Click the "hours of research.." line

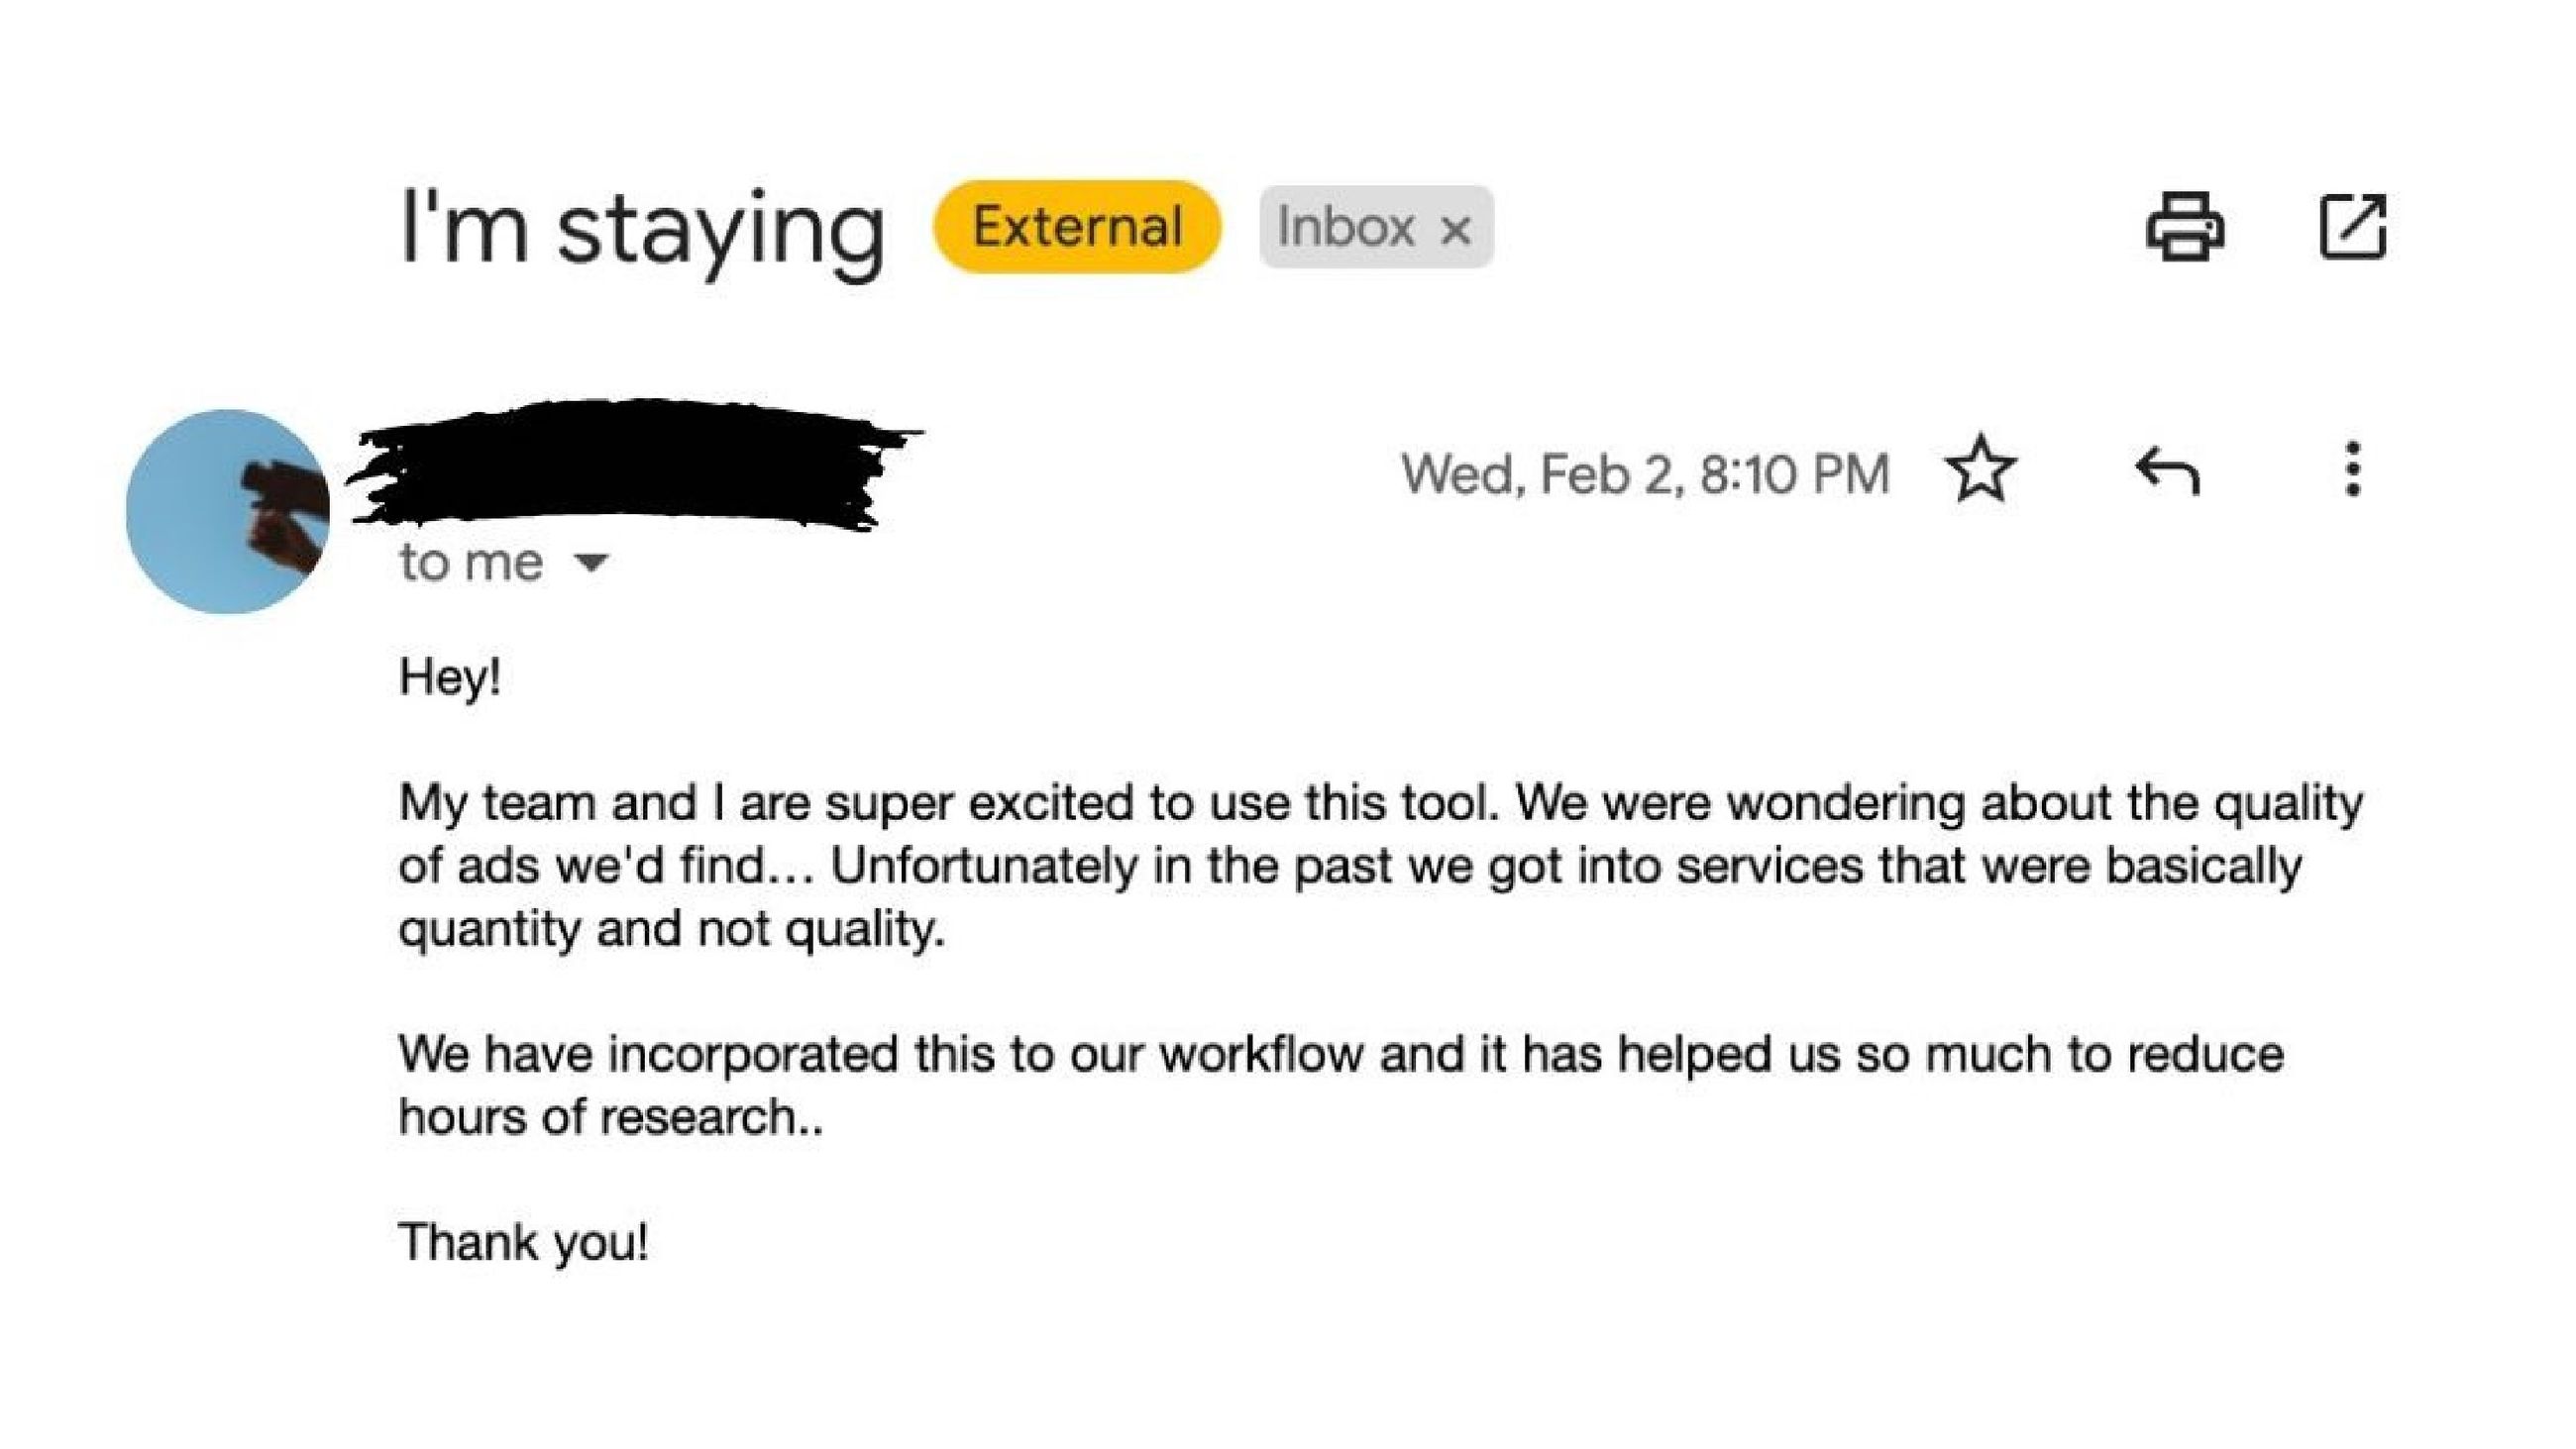(x=611, y=1117)
